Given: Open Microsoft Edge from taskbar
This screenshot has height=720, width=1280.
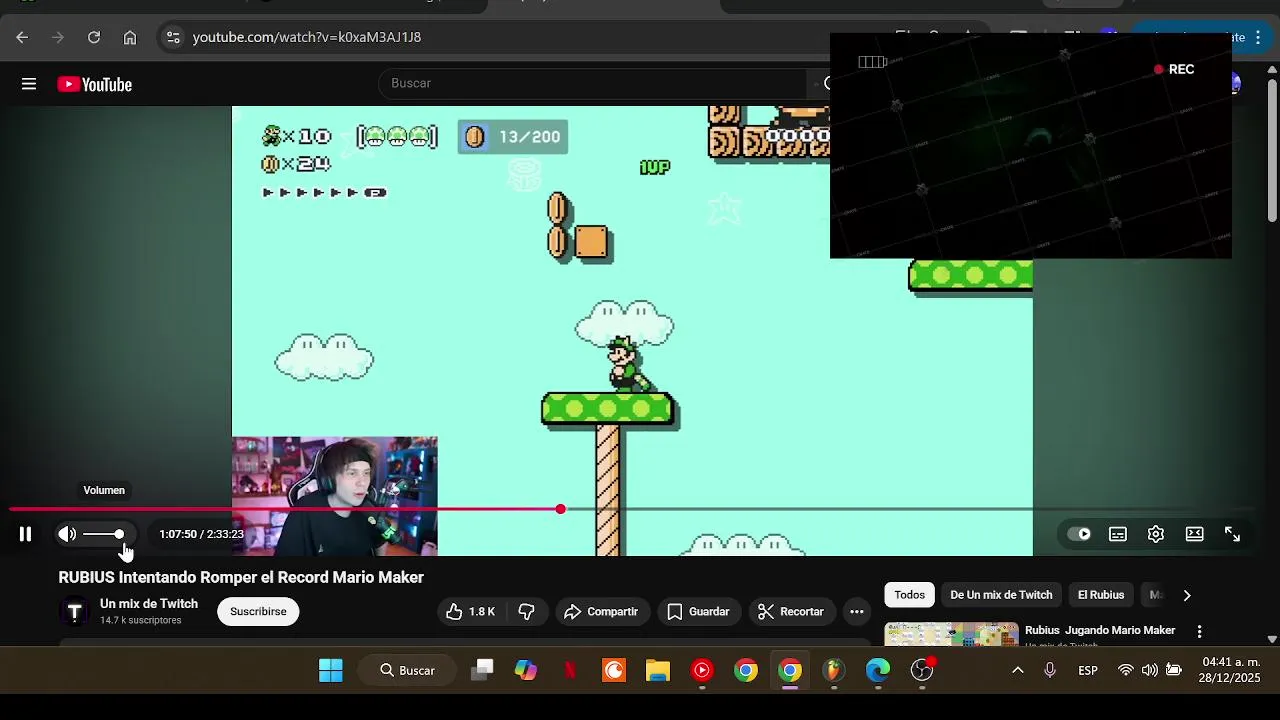Looking at the screenshot, I should pyautogui.click(x=878, y=670).
